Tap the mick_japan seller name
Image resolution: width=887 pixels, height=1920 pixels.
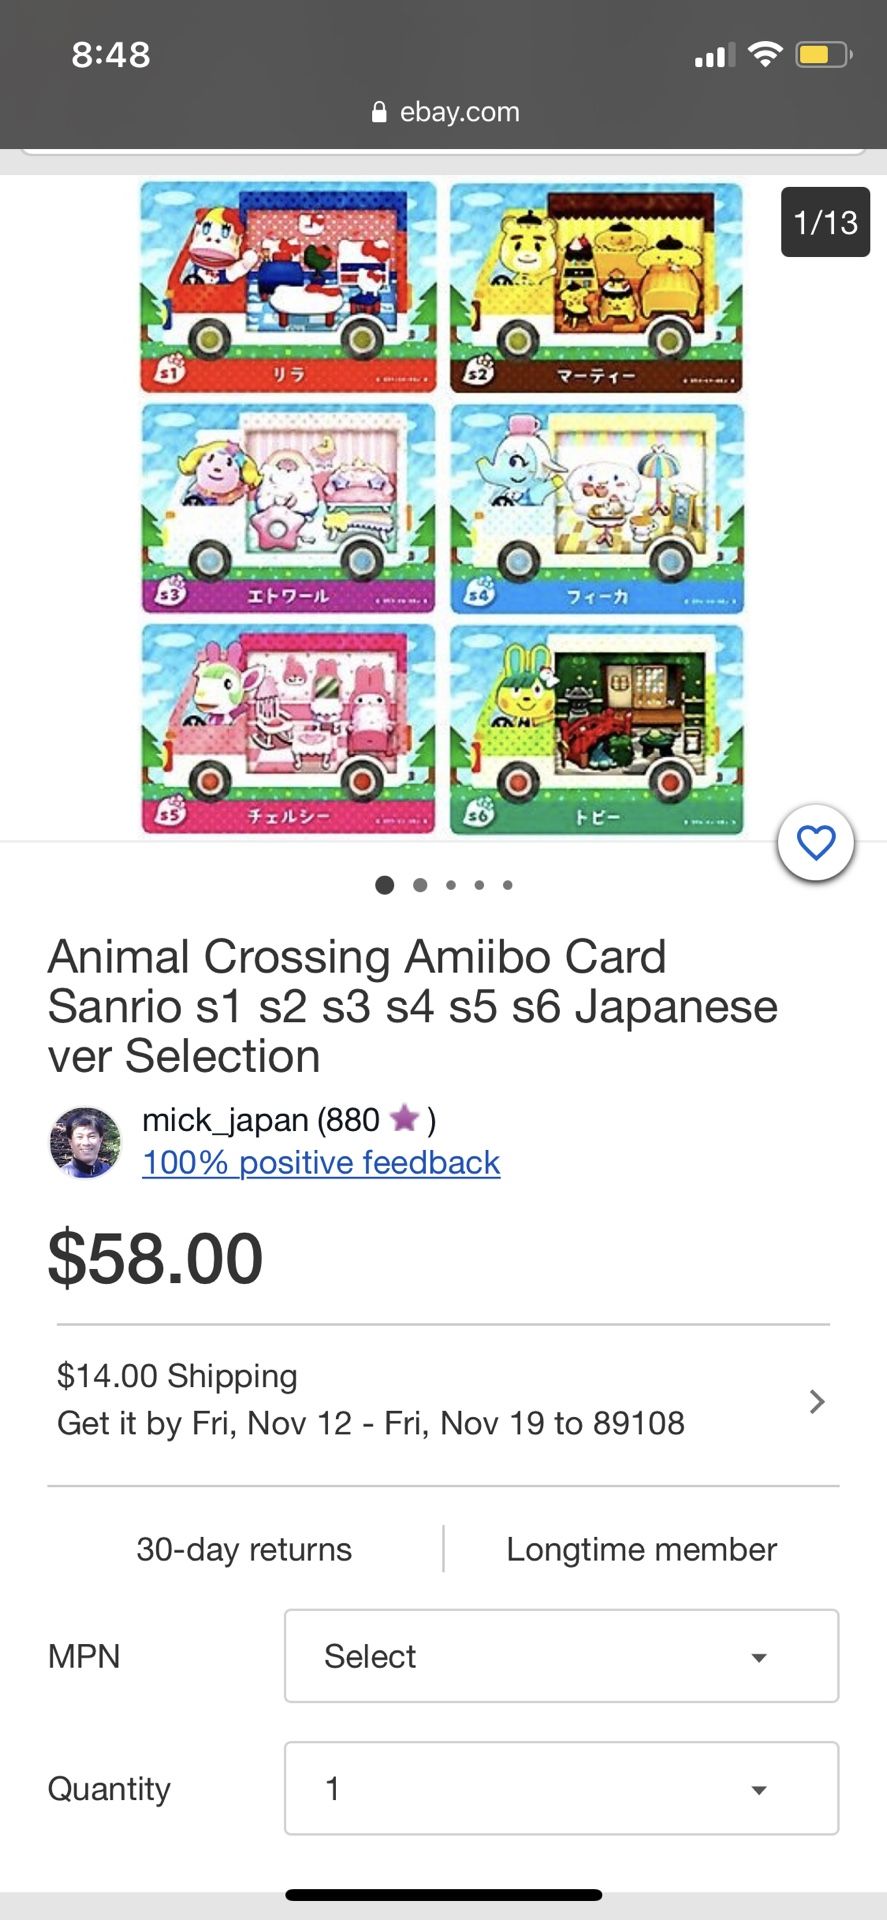tap(230, 1120)
